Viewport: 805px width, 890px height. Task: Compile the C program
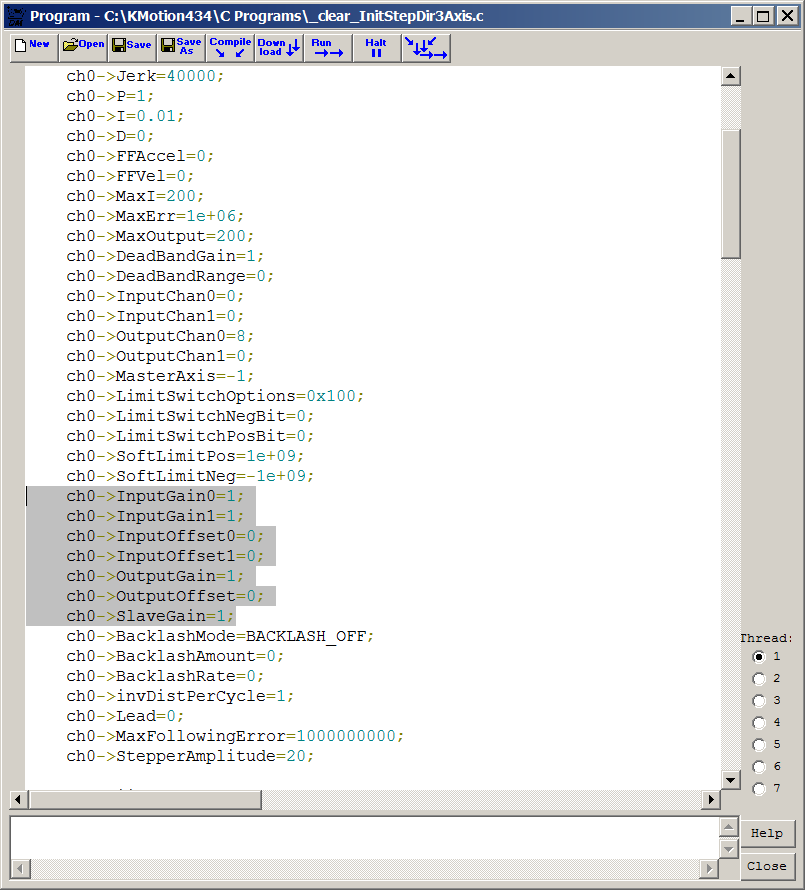229,48
